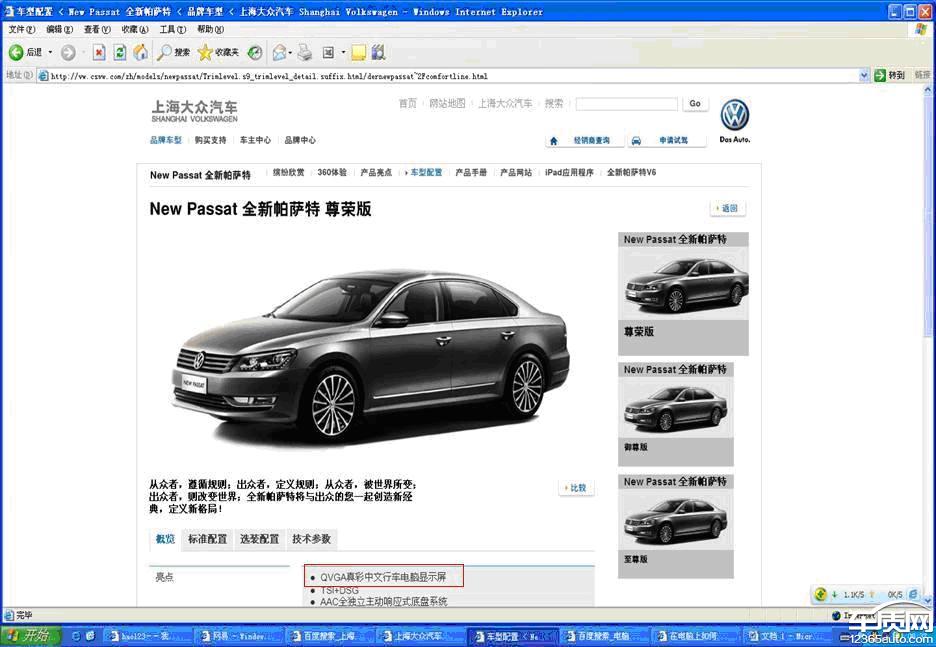The height and width of the screenshot is (647, 936).
Task: Open the Mail button dropdown arrow
Action: [290, 53]
